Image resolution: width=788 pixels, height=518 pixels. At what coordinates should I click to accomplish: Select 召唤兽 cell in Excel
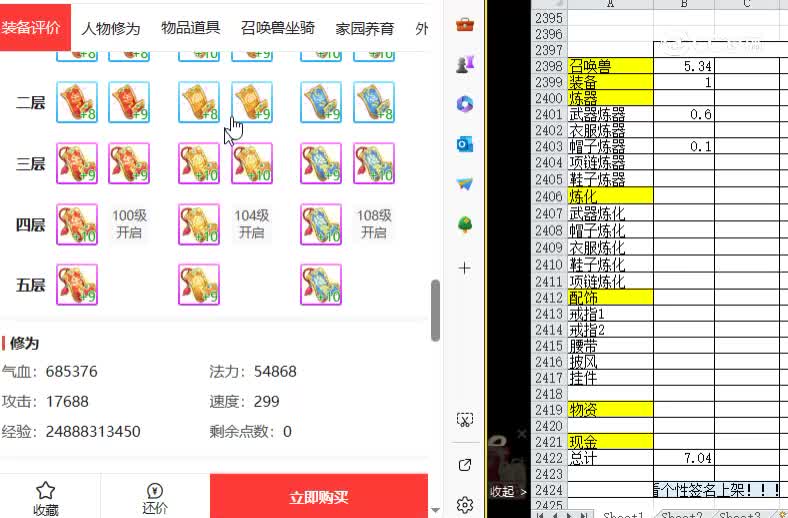(x=611, y=66)
